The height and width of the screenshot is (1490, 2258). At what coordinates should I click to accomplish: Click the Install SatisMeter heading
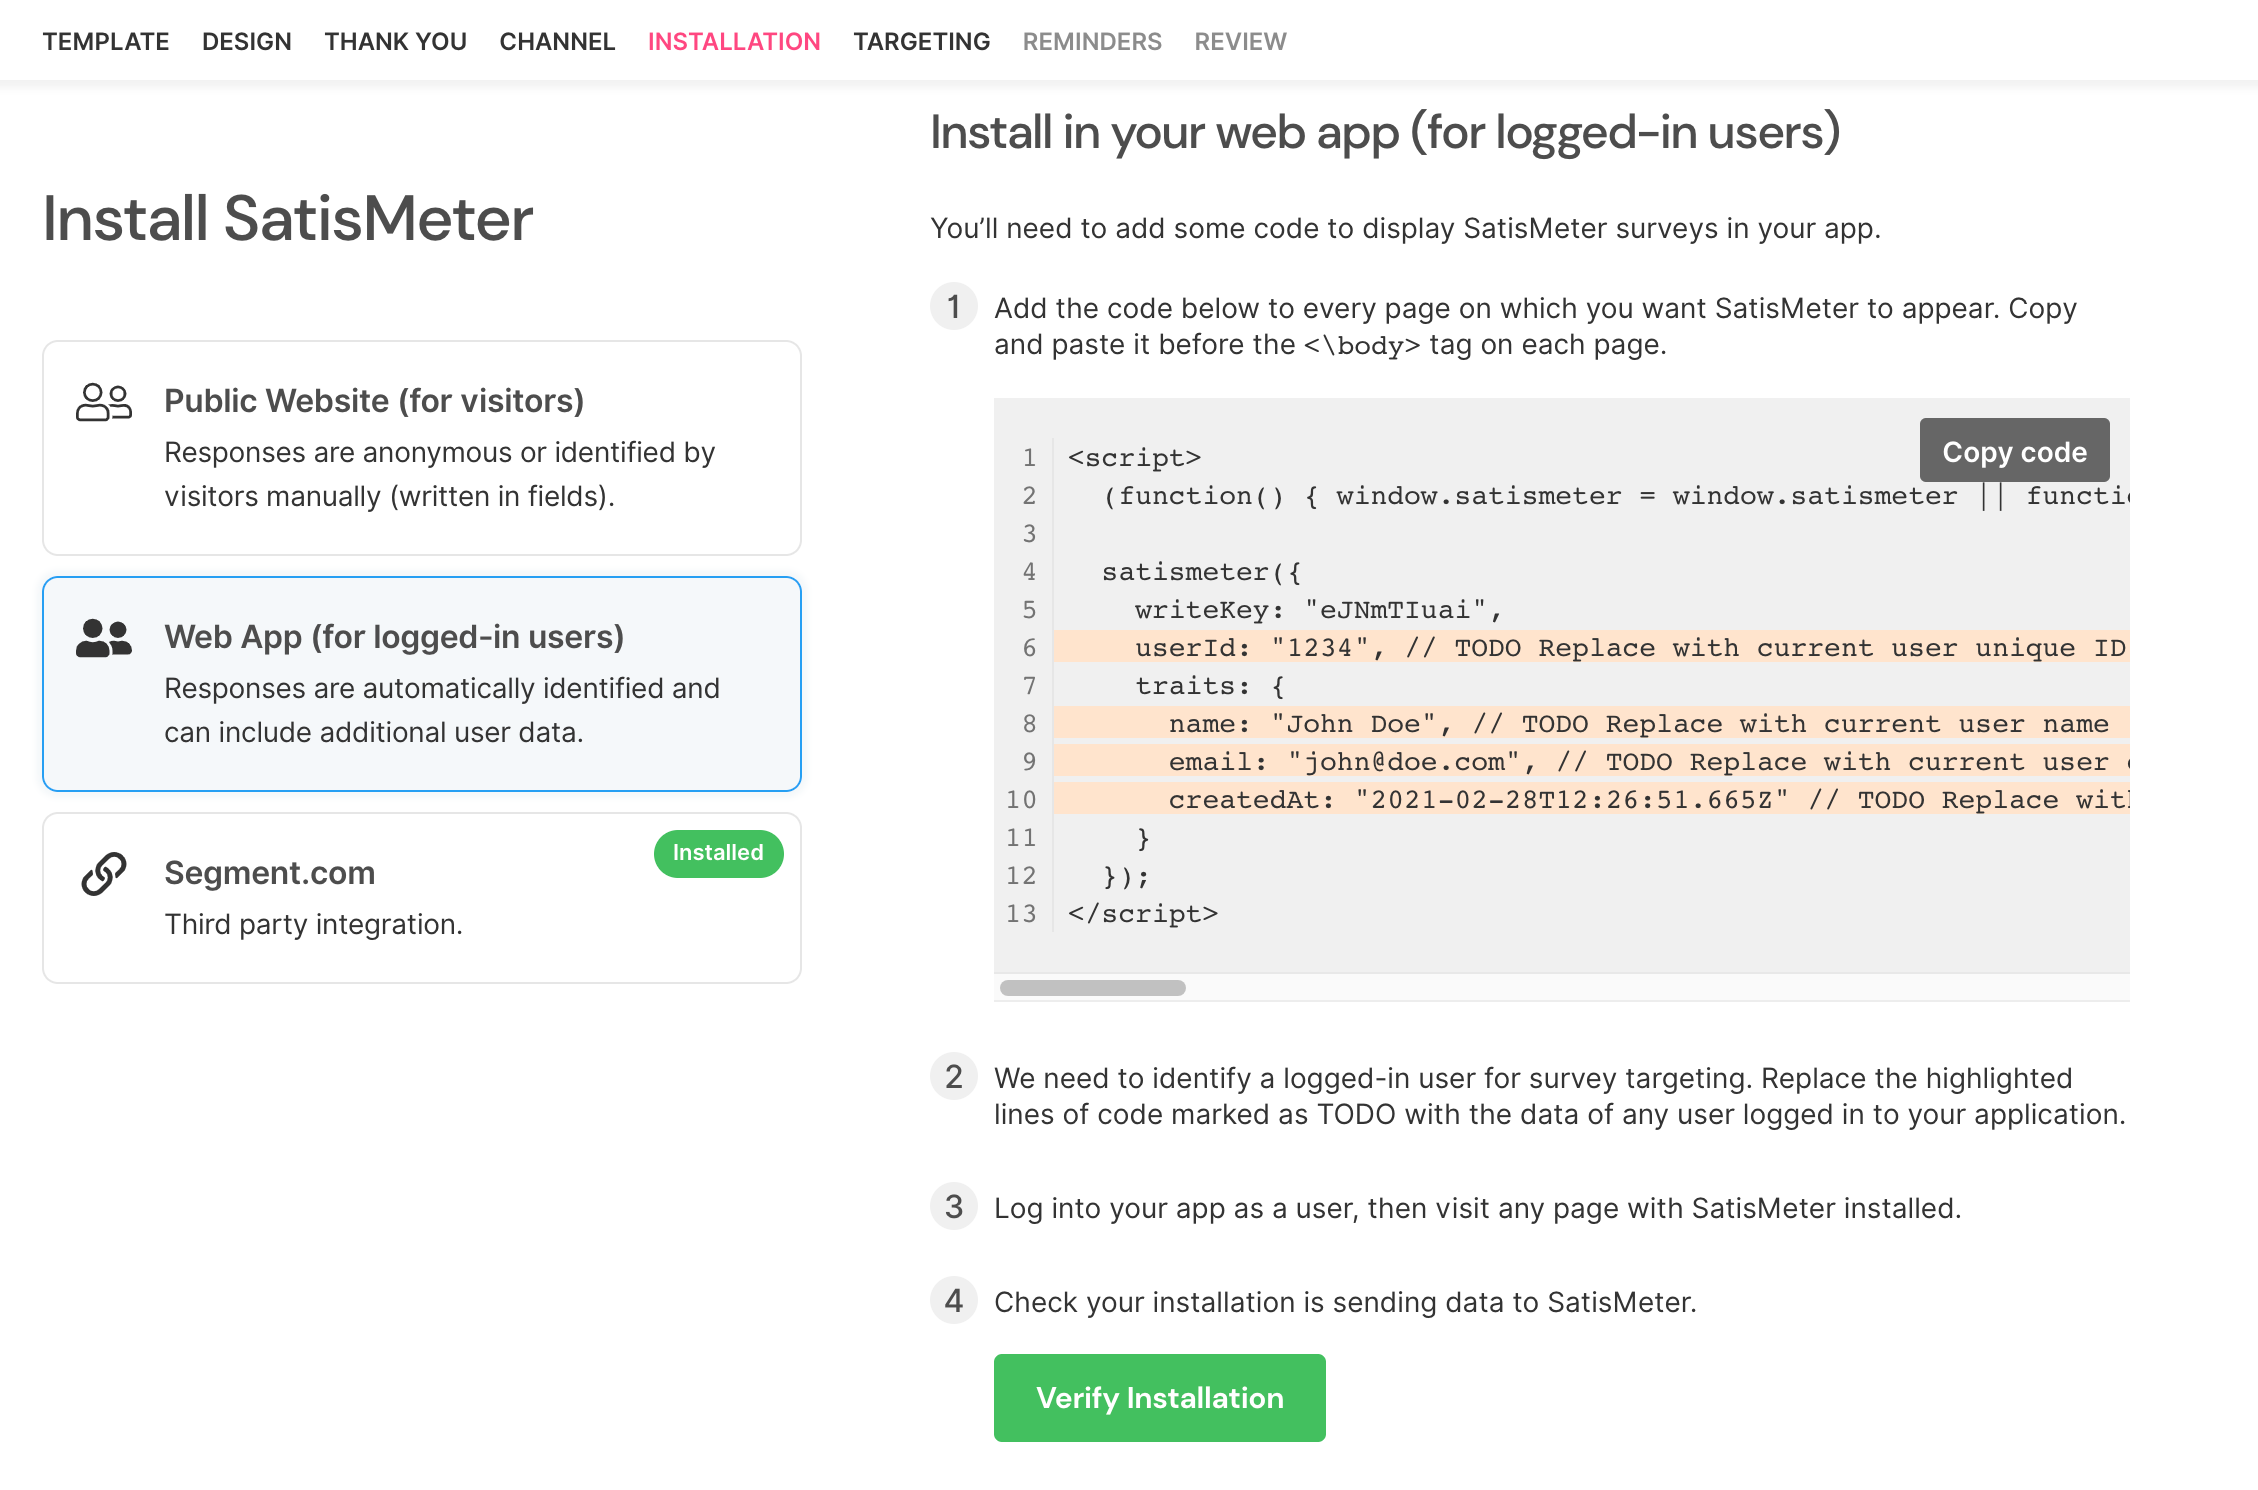click(x=288, y=219)
